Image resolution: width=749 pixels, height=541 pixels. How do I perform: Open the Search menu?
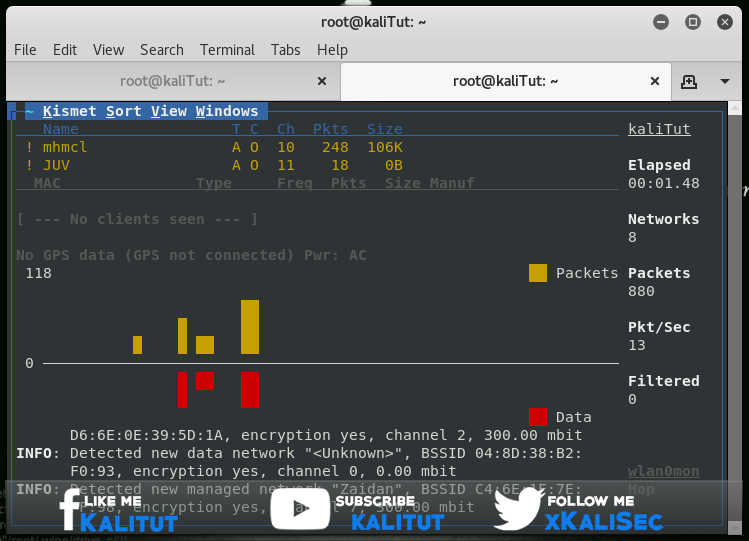(161, 50)
